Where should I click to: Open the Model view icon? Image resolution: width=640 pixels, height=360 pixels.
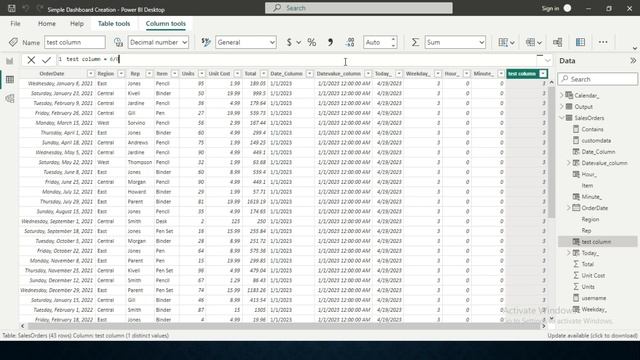coord(10,98)
